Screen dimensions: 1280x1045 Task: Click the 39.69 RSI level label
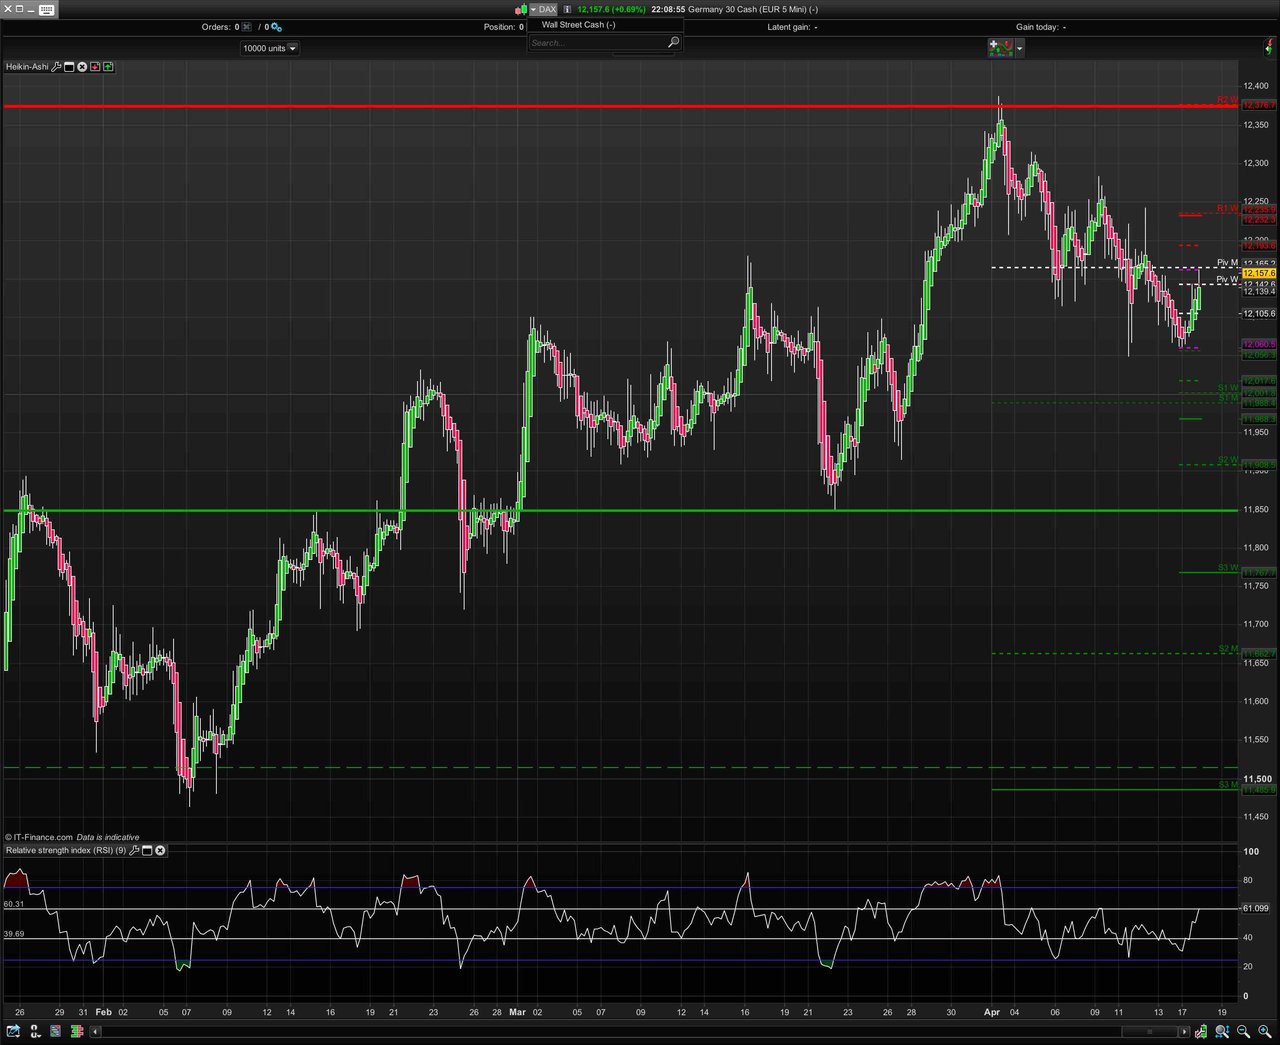click(x=14, y=934)
